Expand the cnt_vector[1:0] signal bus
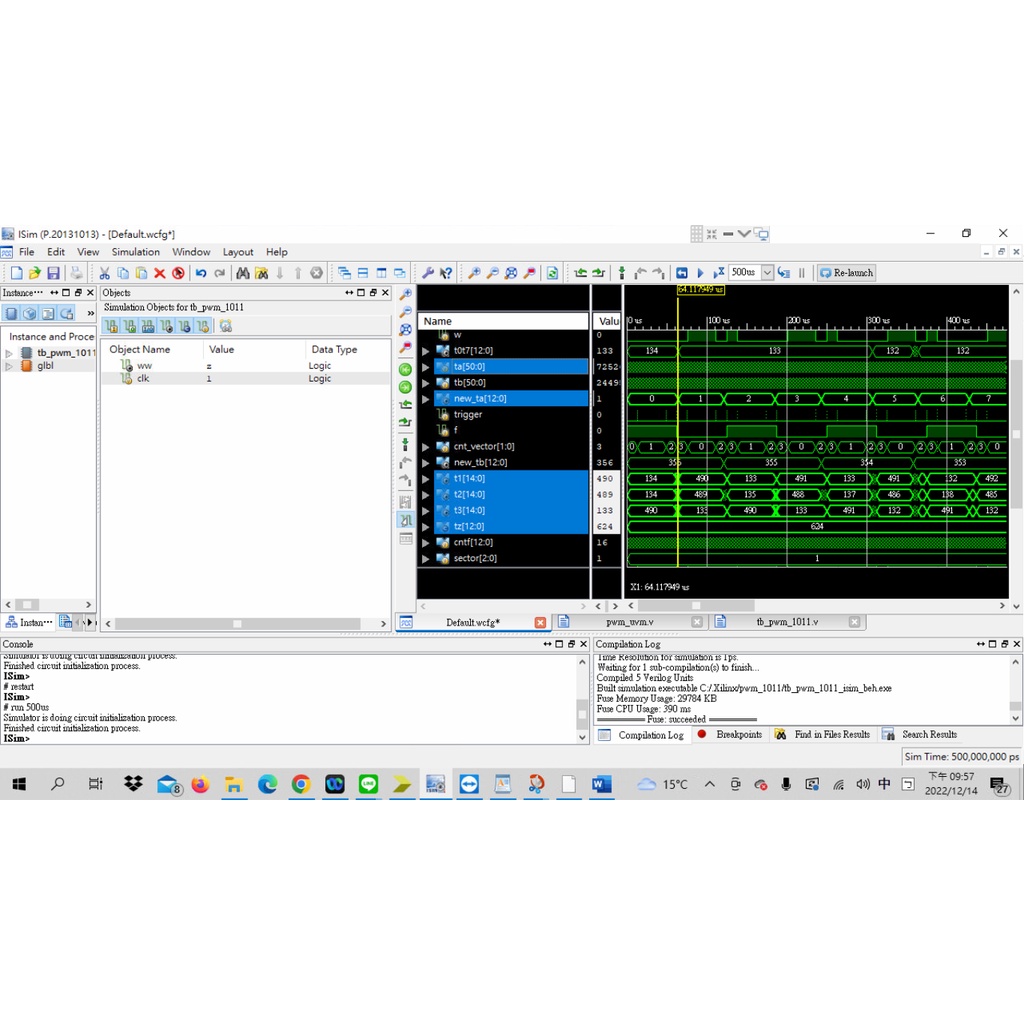The height and width of the screenshot is (1024, 1024). (425, 447)
